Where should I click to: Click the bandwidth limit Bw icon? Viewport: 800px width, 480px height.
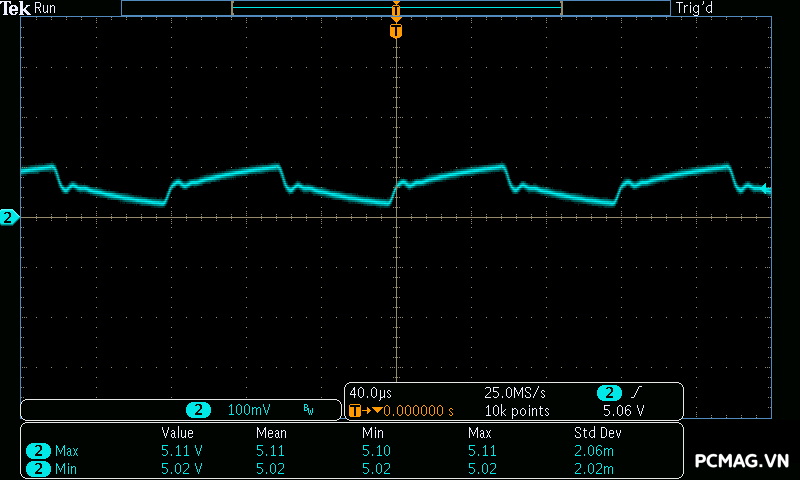tap(308, 410)
